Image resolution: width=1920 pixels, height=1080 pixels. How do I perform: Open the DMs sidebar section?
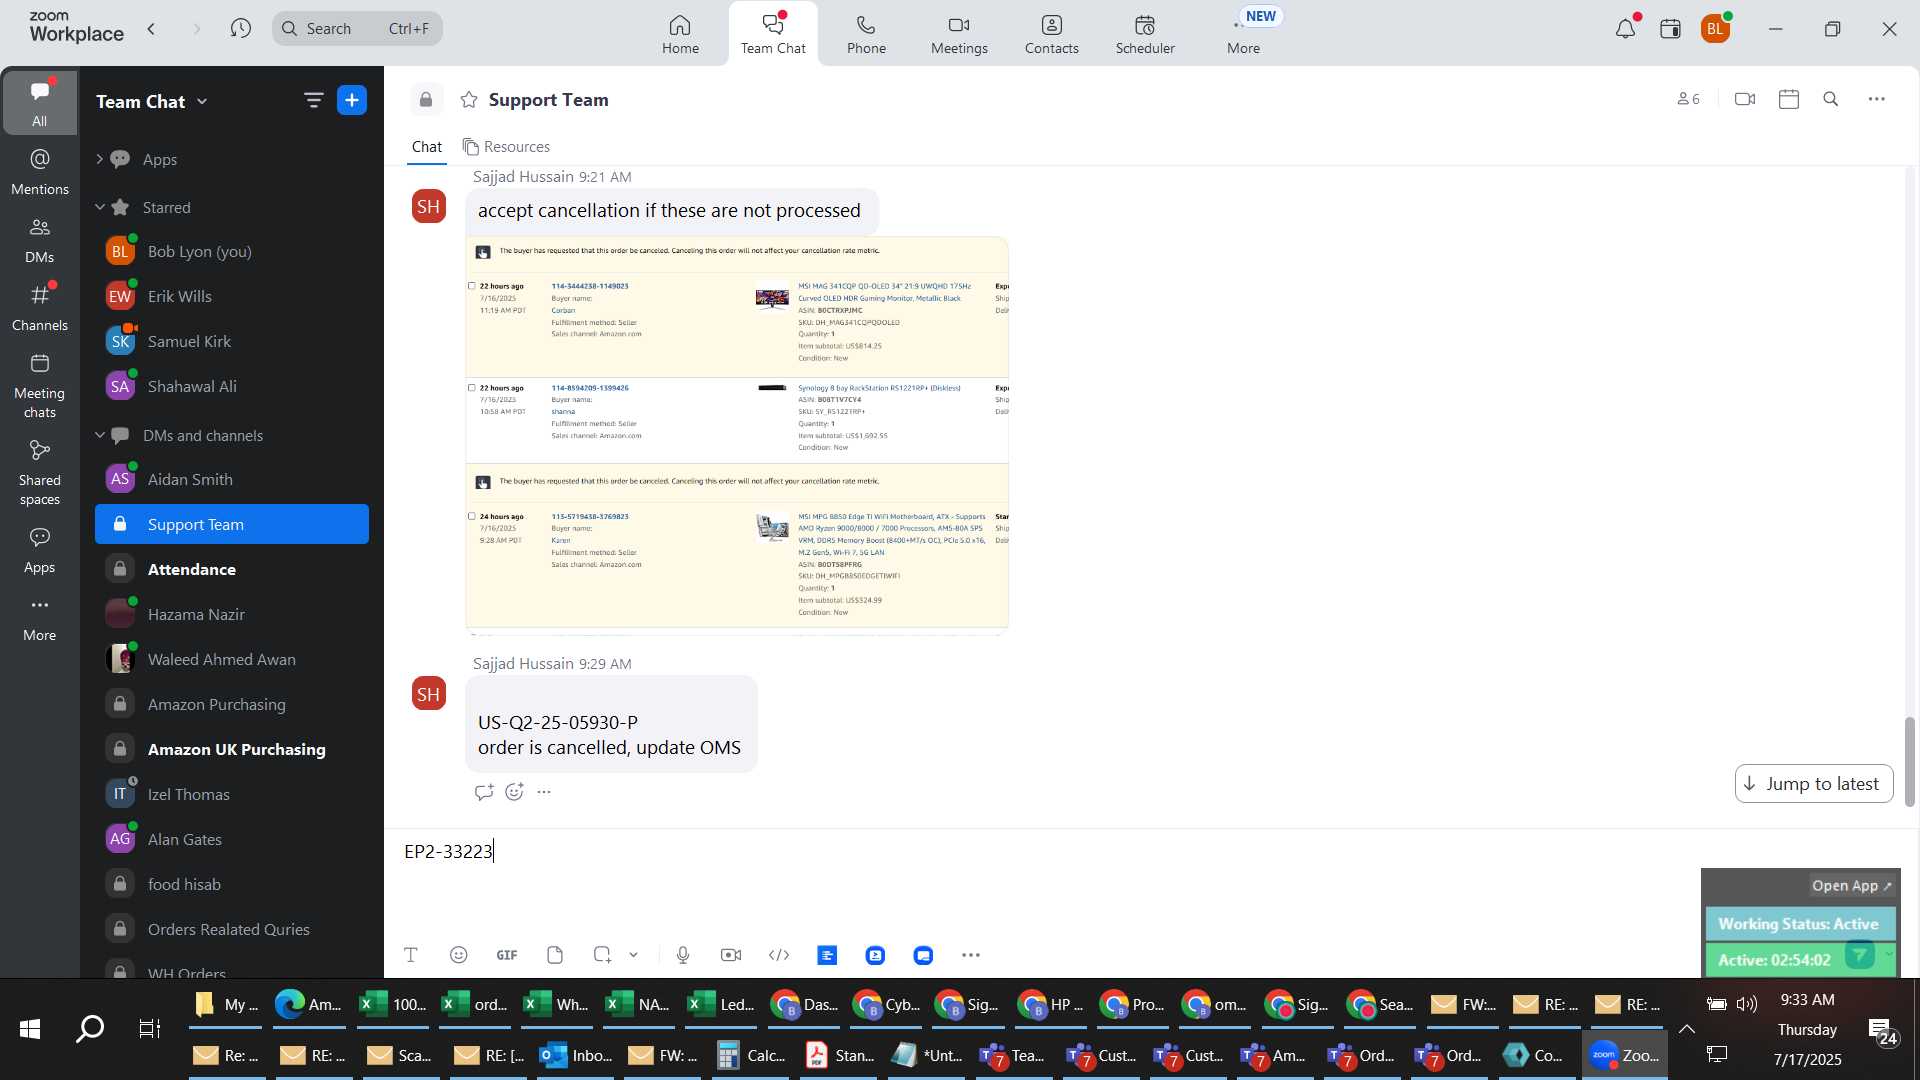[x=40, y=240]
